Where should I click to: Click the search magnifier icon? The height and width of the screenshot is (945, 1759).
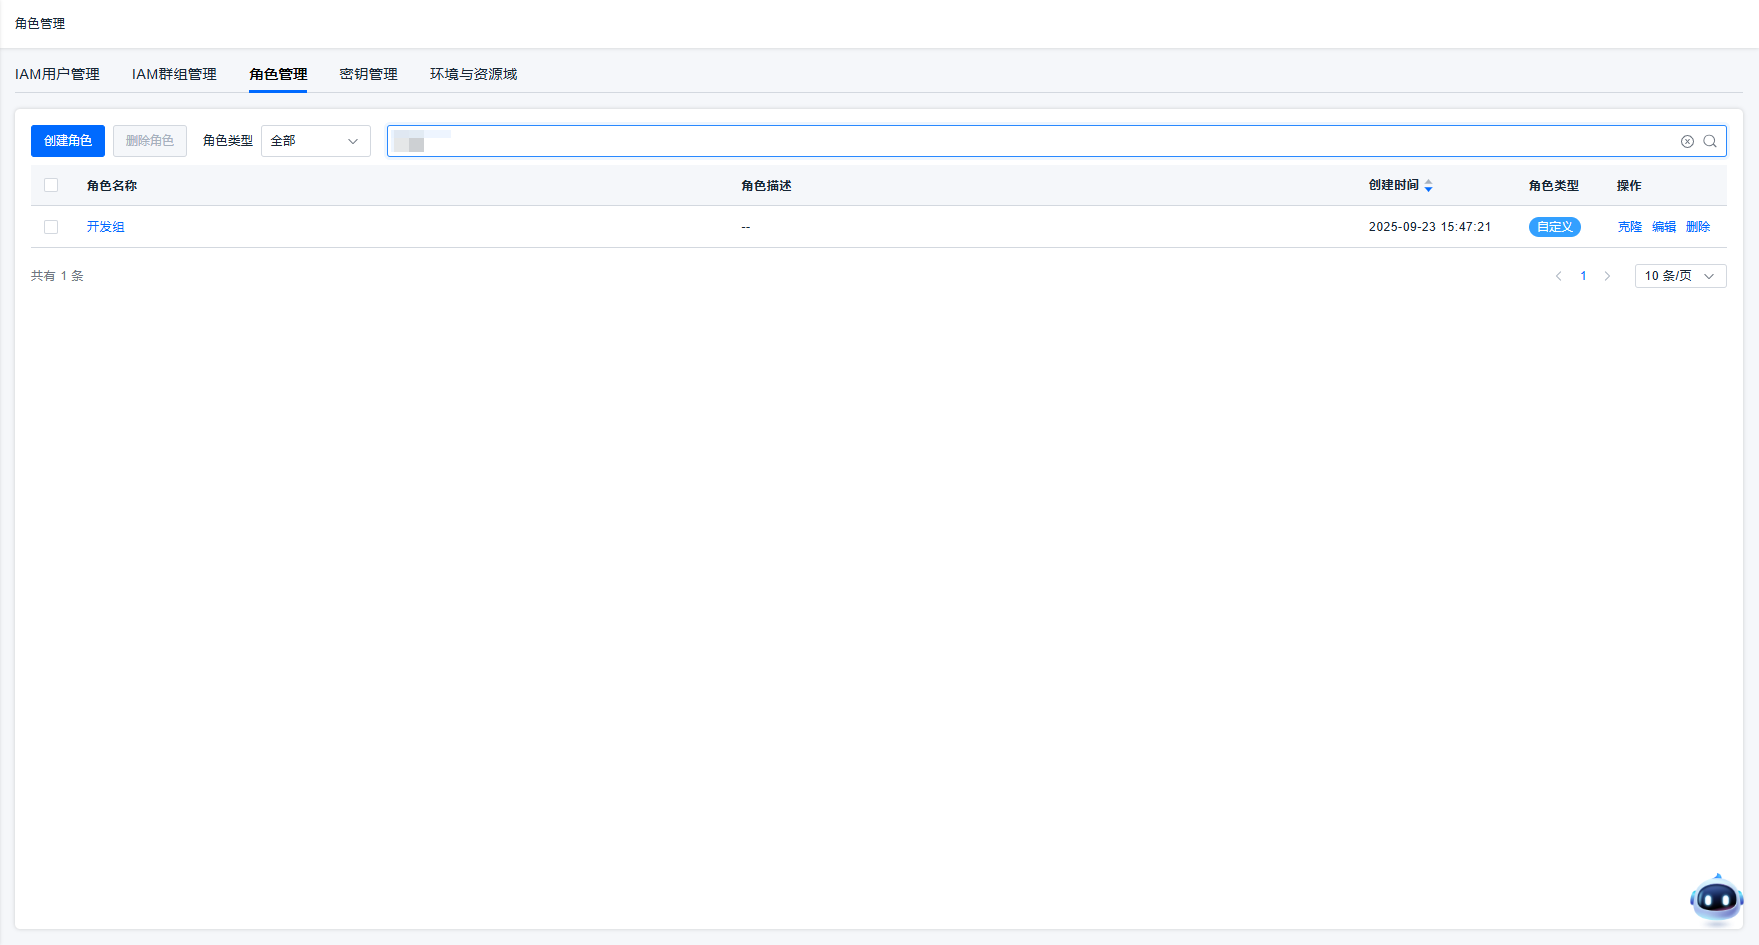click(1710, 141)
